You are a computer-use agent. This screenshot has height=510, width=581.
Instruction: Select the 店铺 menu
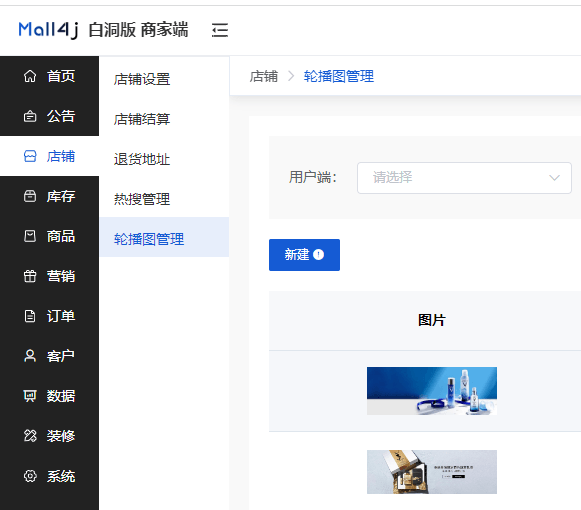pos(49,156)
